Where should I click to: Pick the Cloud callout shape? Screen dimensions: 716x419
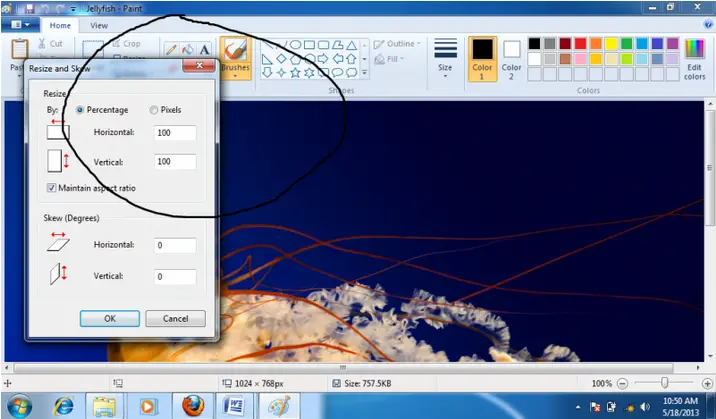point(351,73)
